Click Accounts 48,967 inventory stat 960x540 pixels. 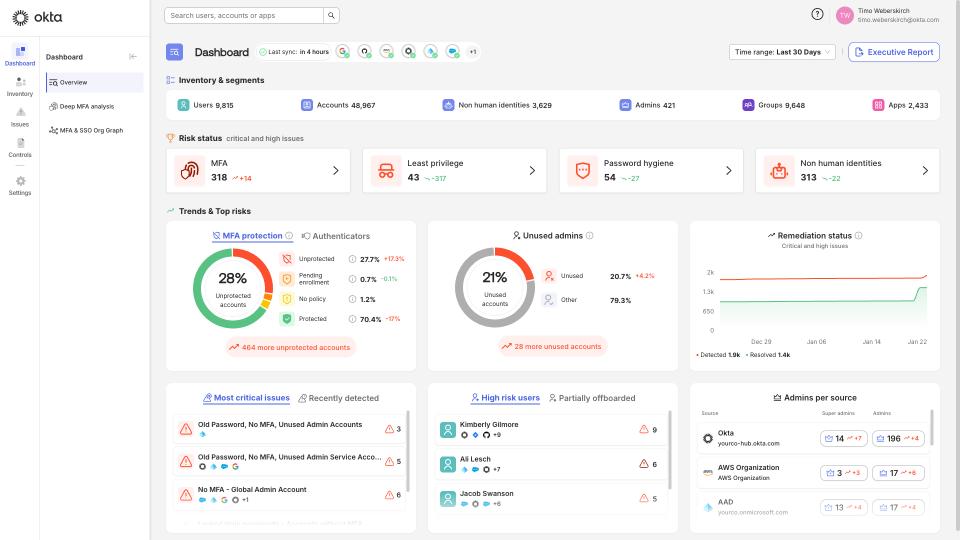338,105
